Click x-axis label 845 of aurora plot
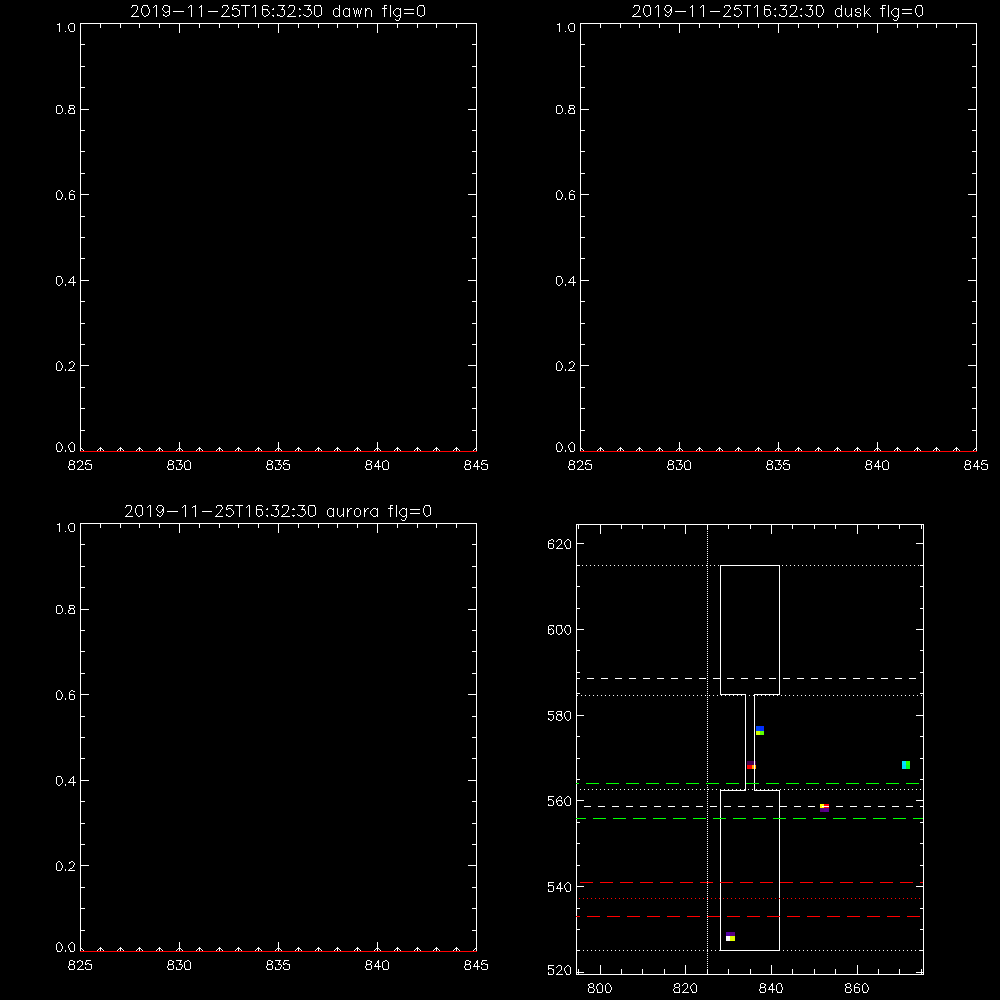This screenshot has width=1000, height=1000. (476, 966)
